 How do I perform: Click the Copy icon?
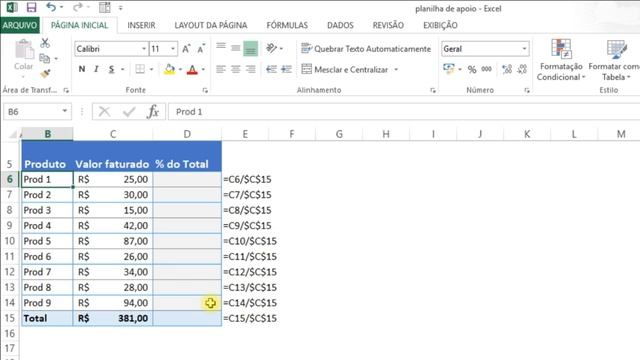pyautogui.click(x=44, y=58)
